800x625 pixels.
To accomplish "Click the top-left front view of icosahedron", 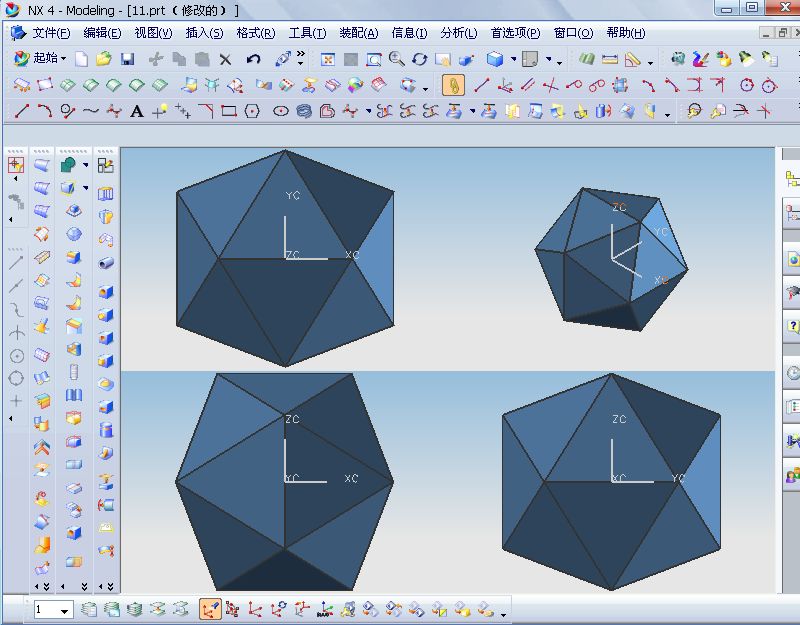I will coord(285,258).
